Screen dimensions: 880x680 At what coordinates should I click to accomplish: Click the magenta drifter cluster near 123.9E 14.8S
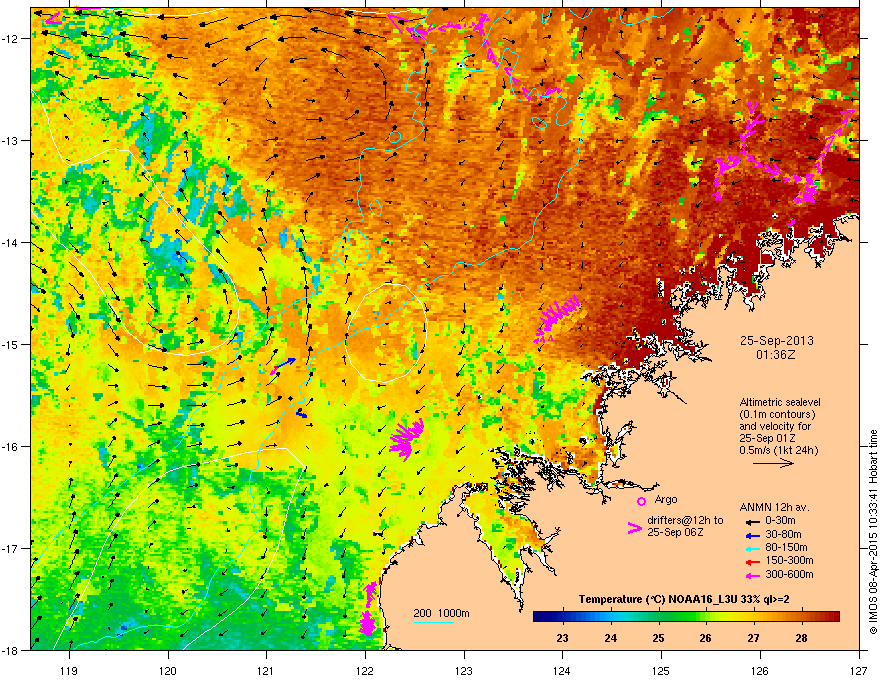[x=556, y=319]
